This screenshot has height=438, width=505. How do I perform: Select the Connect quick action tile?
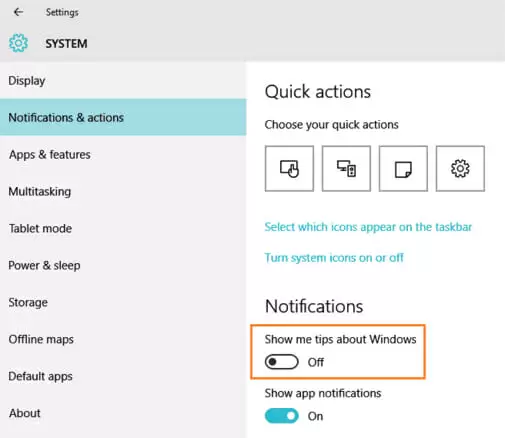[x=346, y=168]
